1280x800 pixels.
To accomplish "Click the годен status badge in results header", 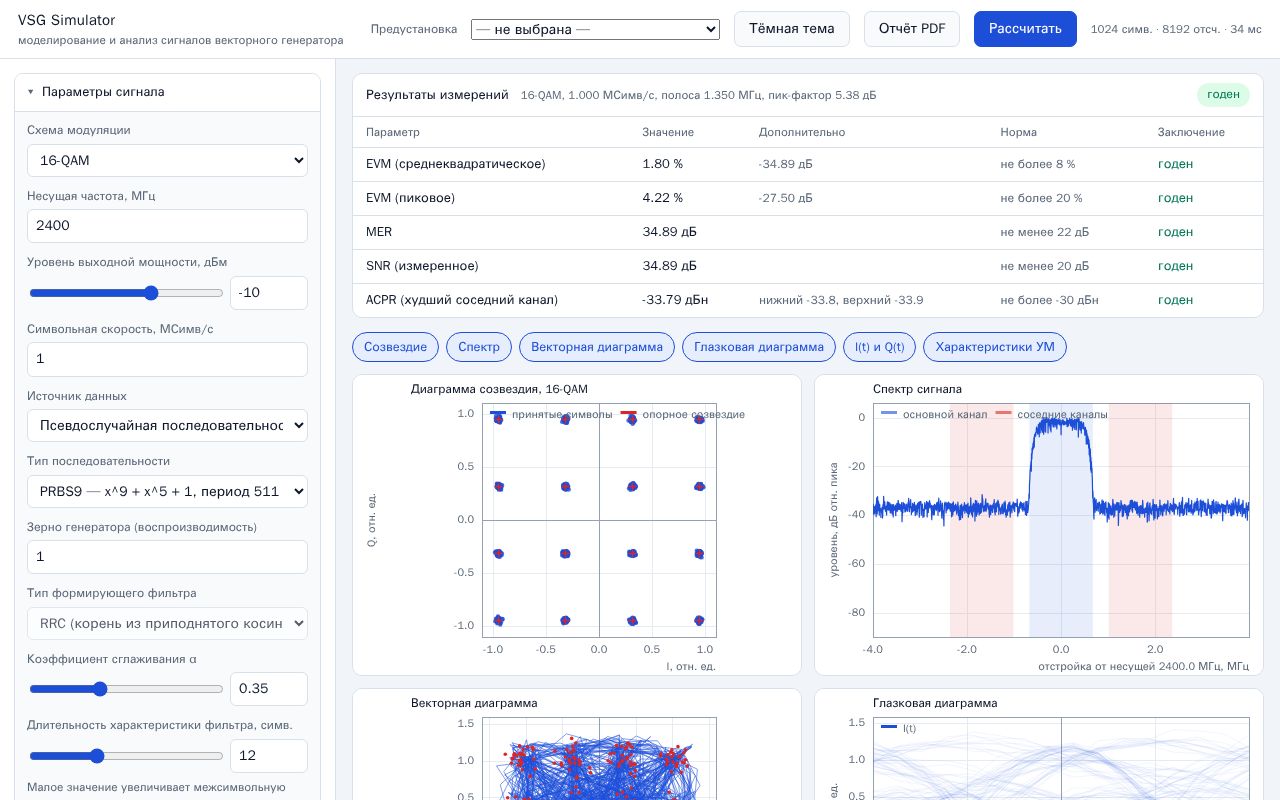I will (x=1224, y=95).
